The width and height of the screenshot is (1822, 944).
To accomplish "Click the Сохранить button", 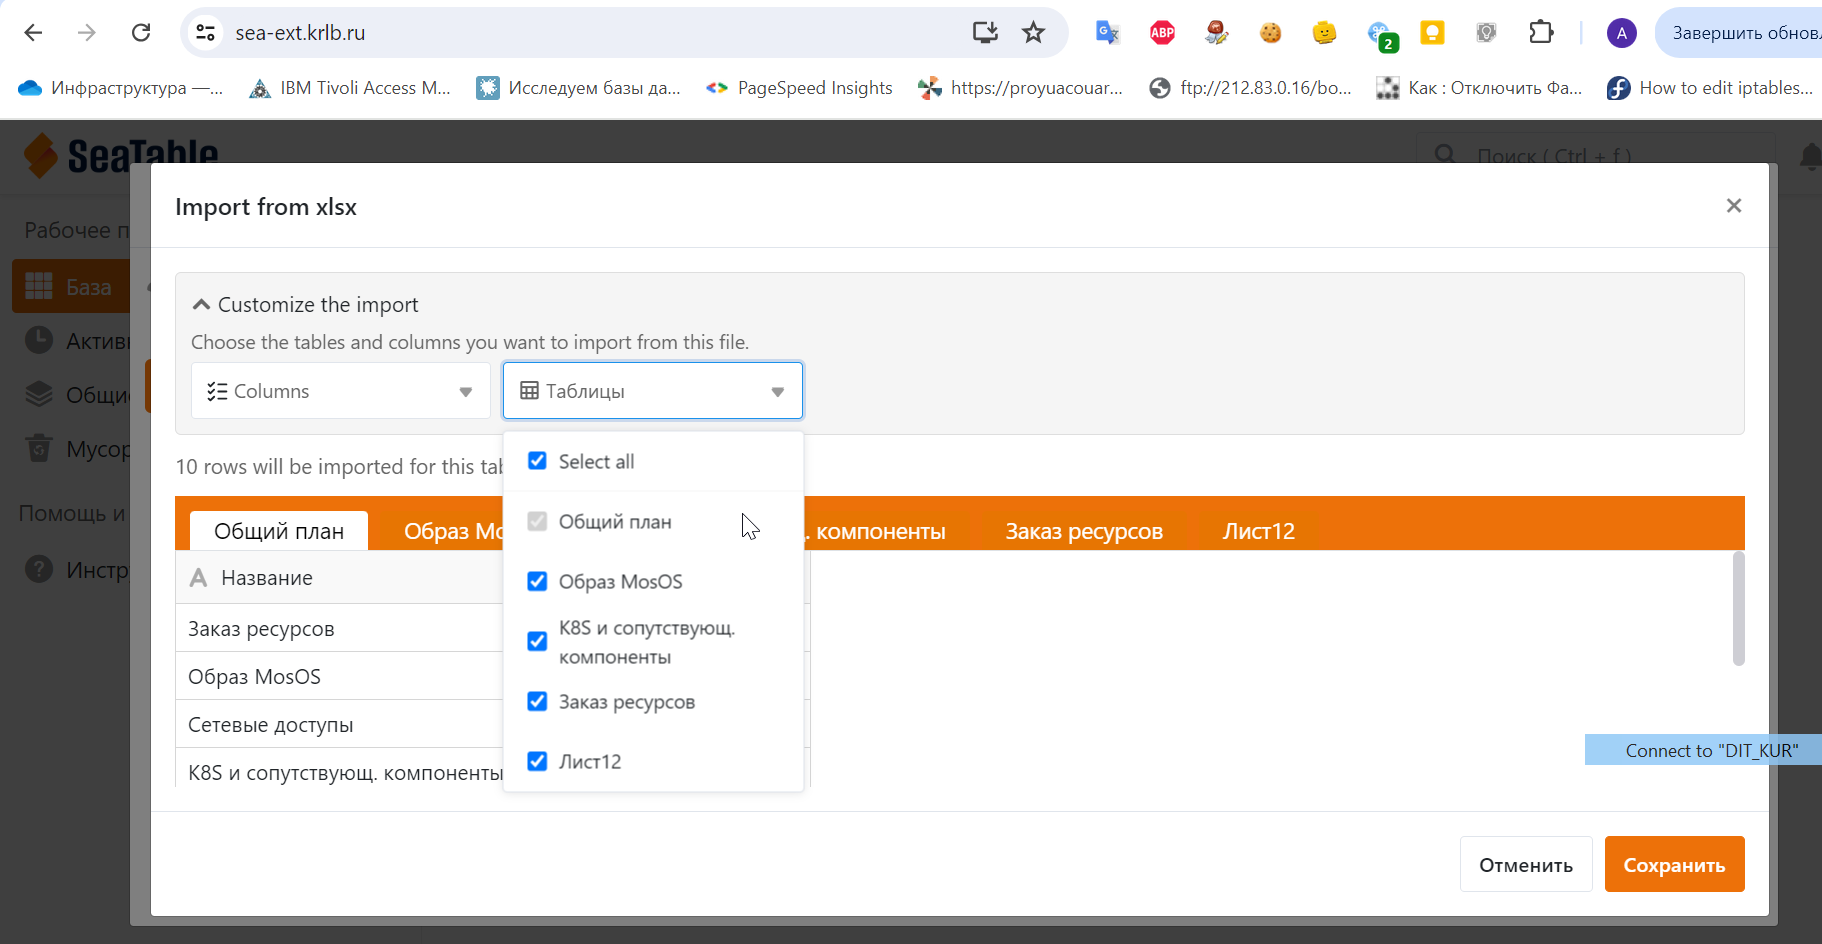I will tap(1673, 865).
